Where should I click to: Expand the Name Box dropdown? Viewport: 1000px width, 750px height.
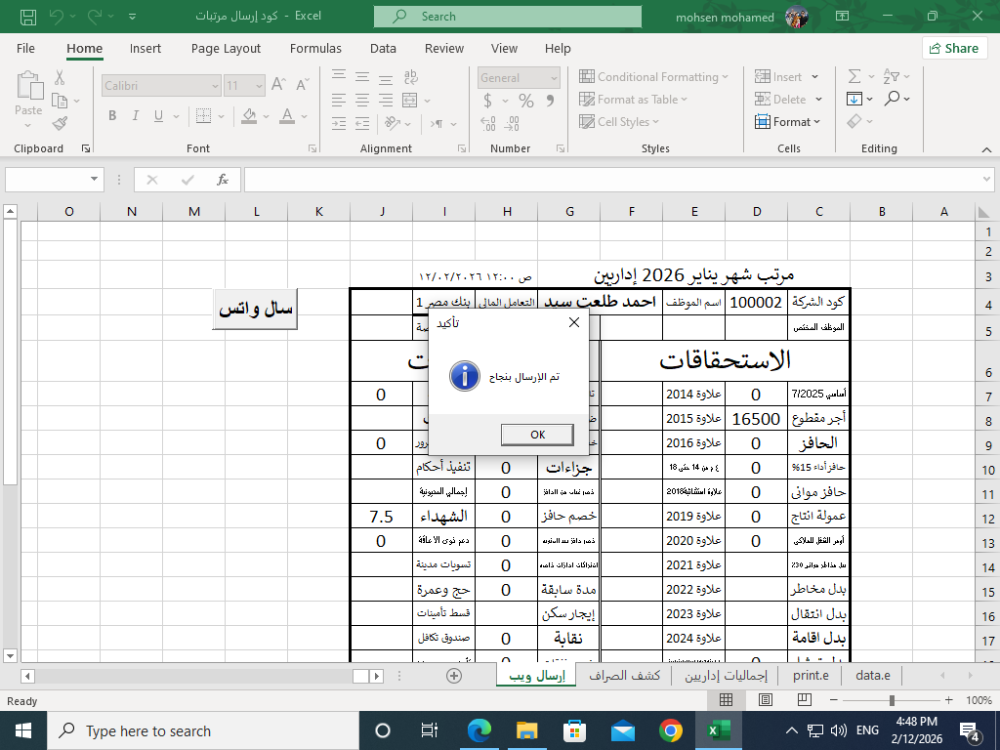coord(95,180)
